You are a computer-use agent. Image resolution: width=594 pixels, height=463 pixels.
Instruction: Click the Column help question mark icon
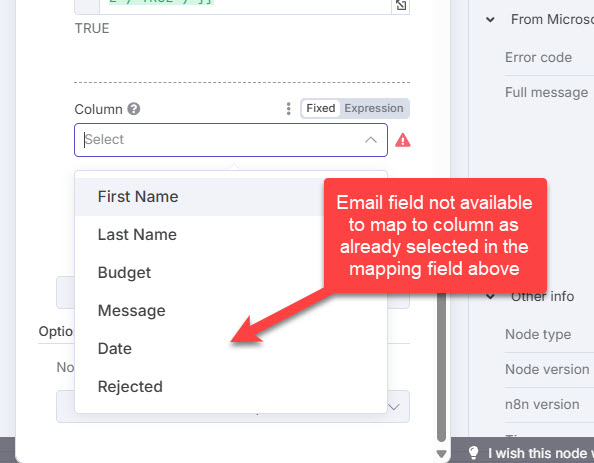(x=133, y=109)
